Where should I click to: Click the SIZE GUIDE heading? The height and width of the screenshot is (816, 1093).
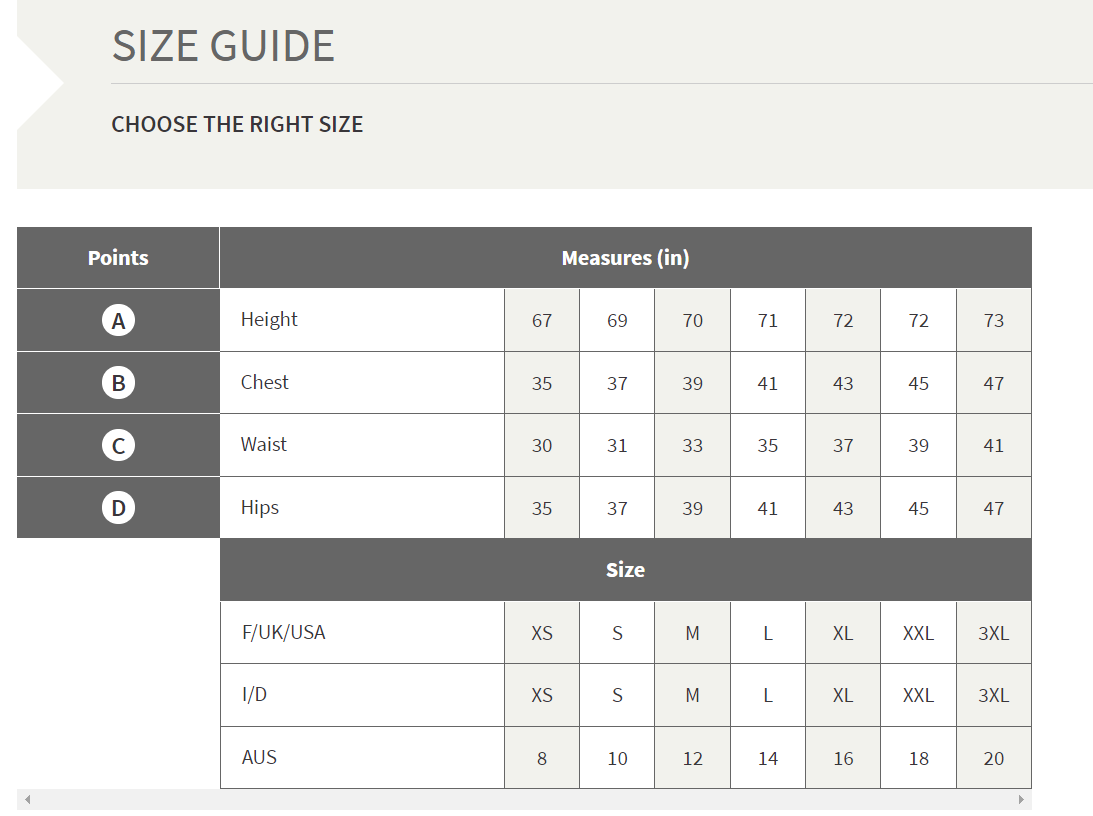point(223,46)
